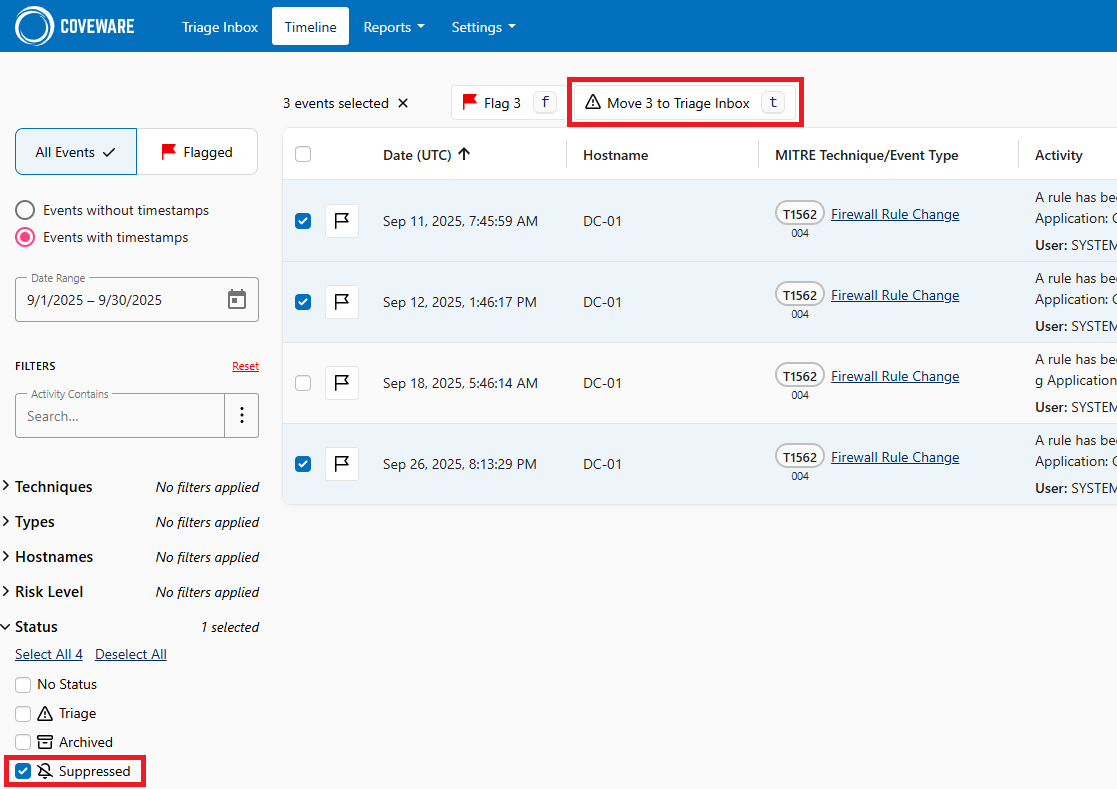
Task: Show only Flagged events
Action: click(197, 152)
